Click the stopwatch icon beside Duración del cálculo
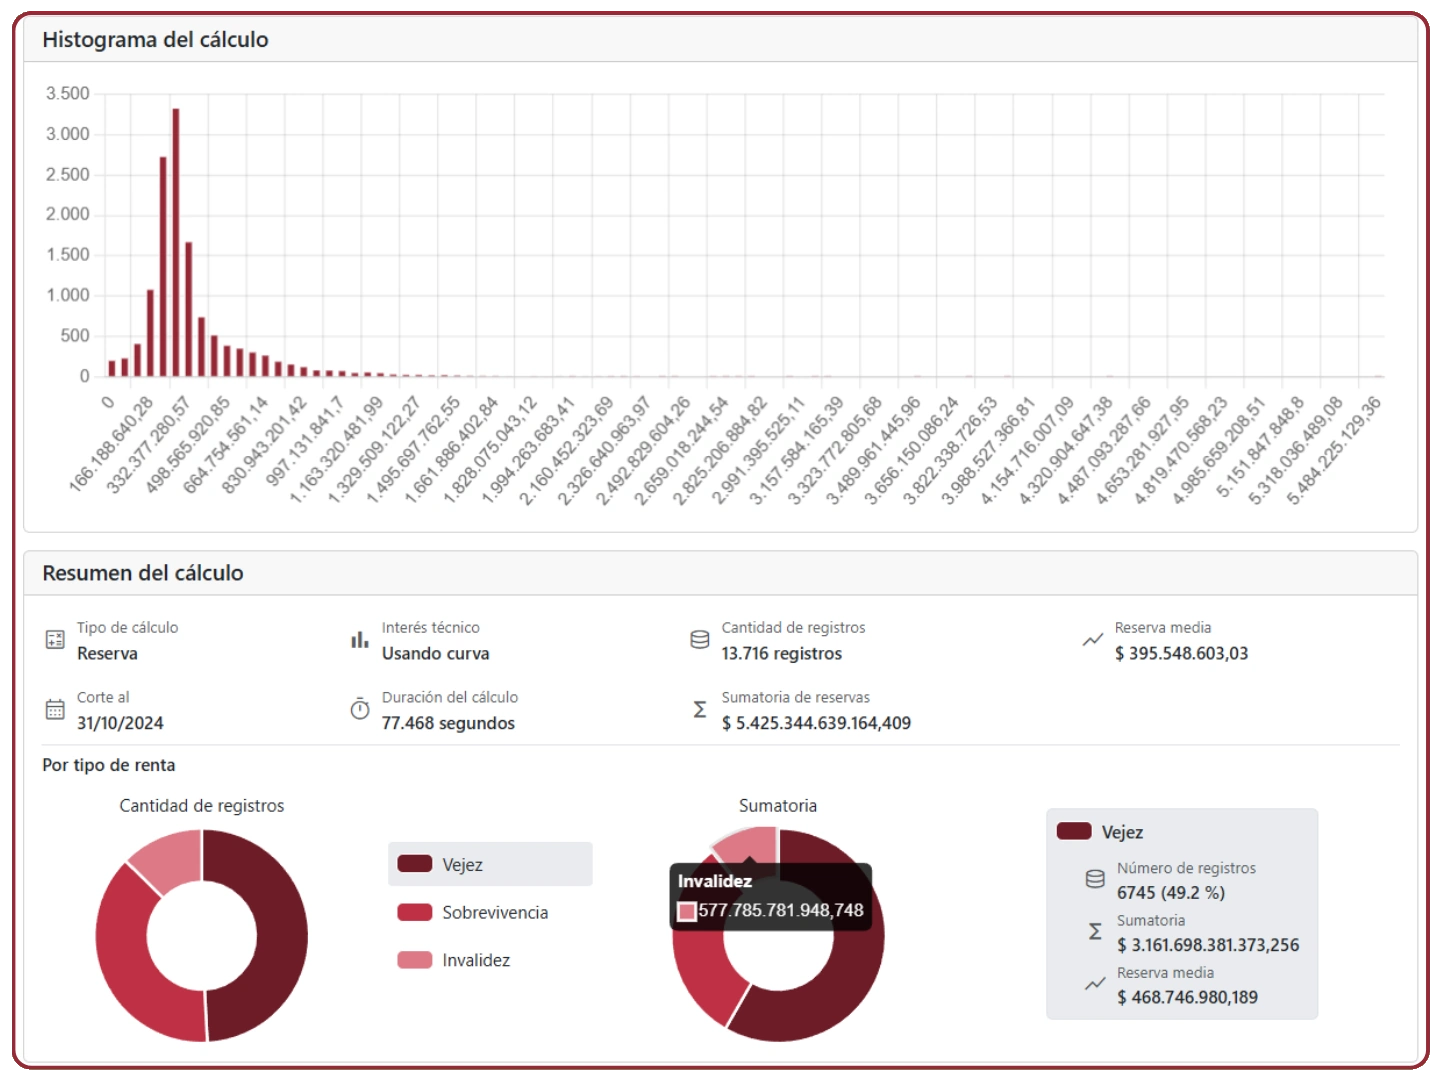The height and width of the screenshot is (1080, 1441). 360,709
